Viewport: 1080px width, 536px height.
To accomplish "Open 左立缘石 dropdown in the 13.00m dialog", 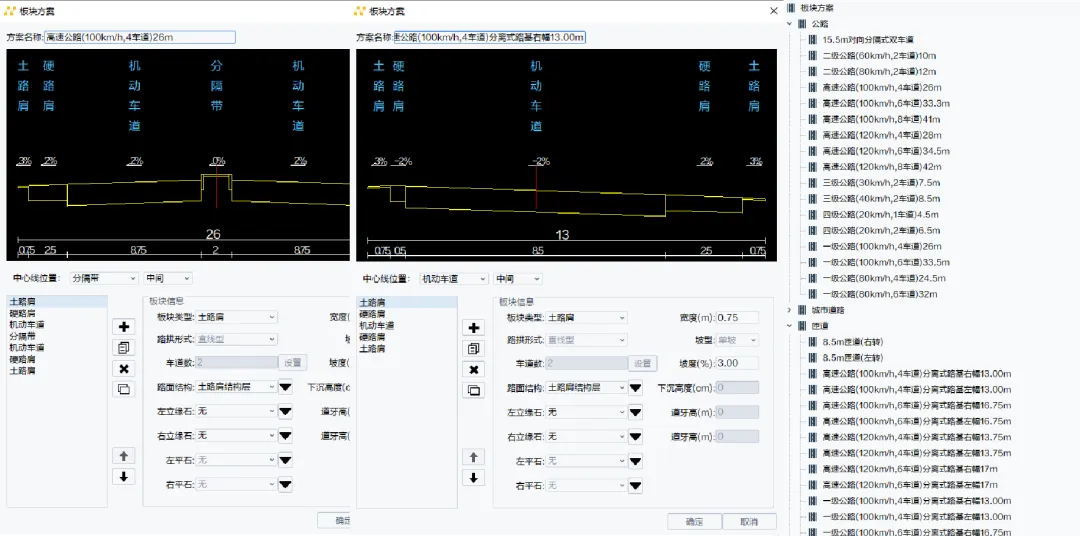I will click(586, 413).
